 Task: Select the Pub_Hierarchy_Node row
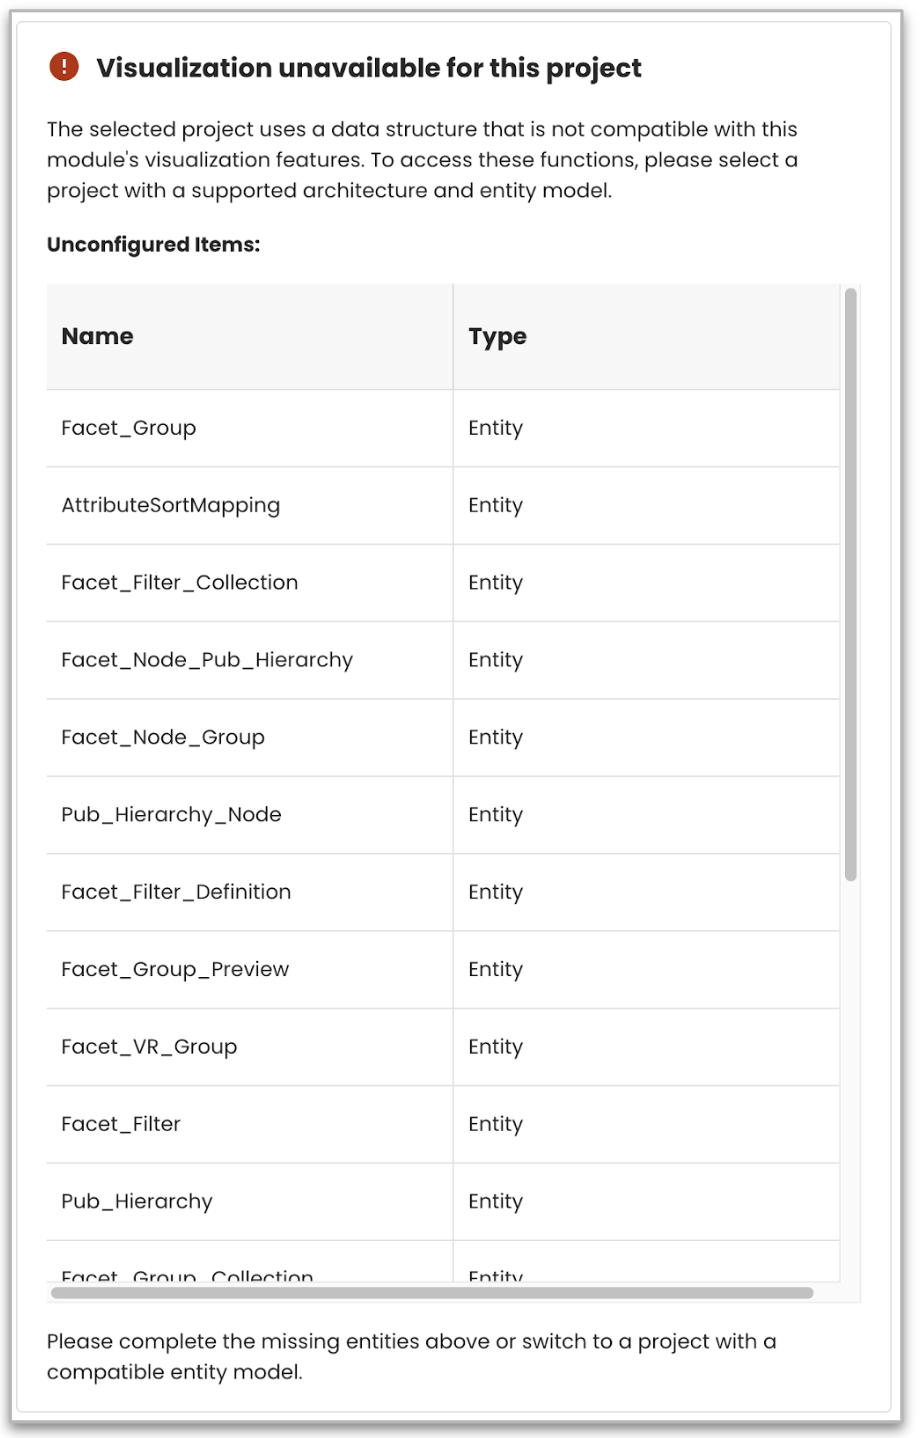coord(171,814)
